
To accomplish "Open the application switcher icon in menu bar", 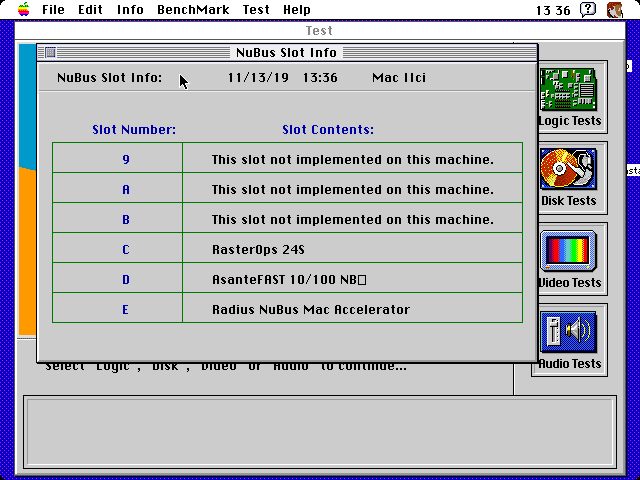I will point(615,9).
